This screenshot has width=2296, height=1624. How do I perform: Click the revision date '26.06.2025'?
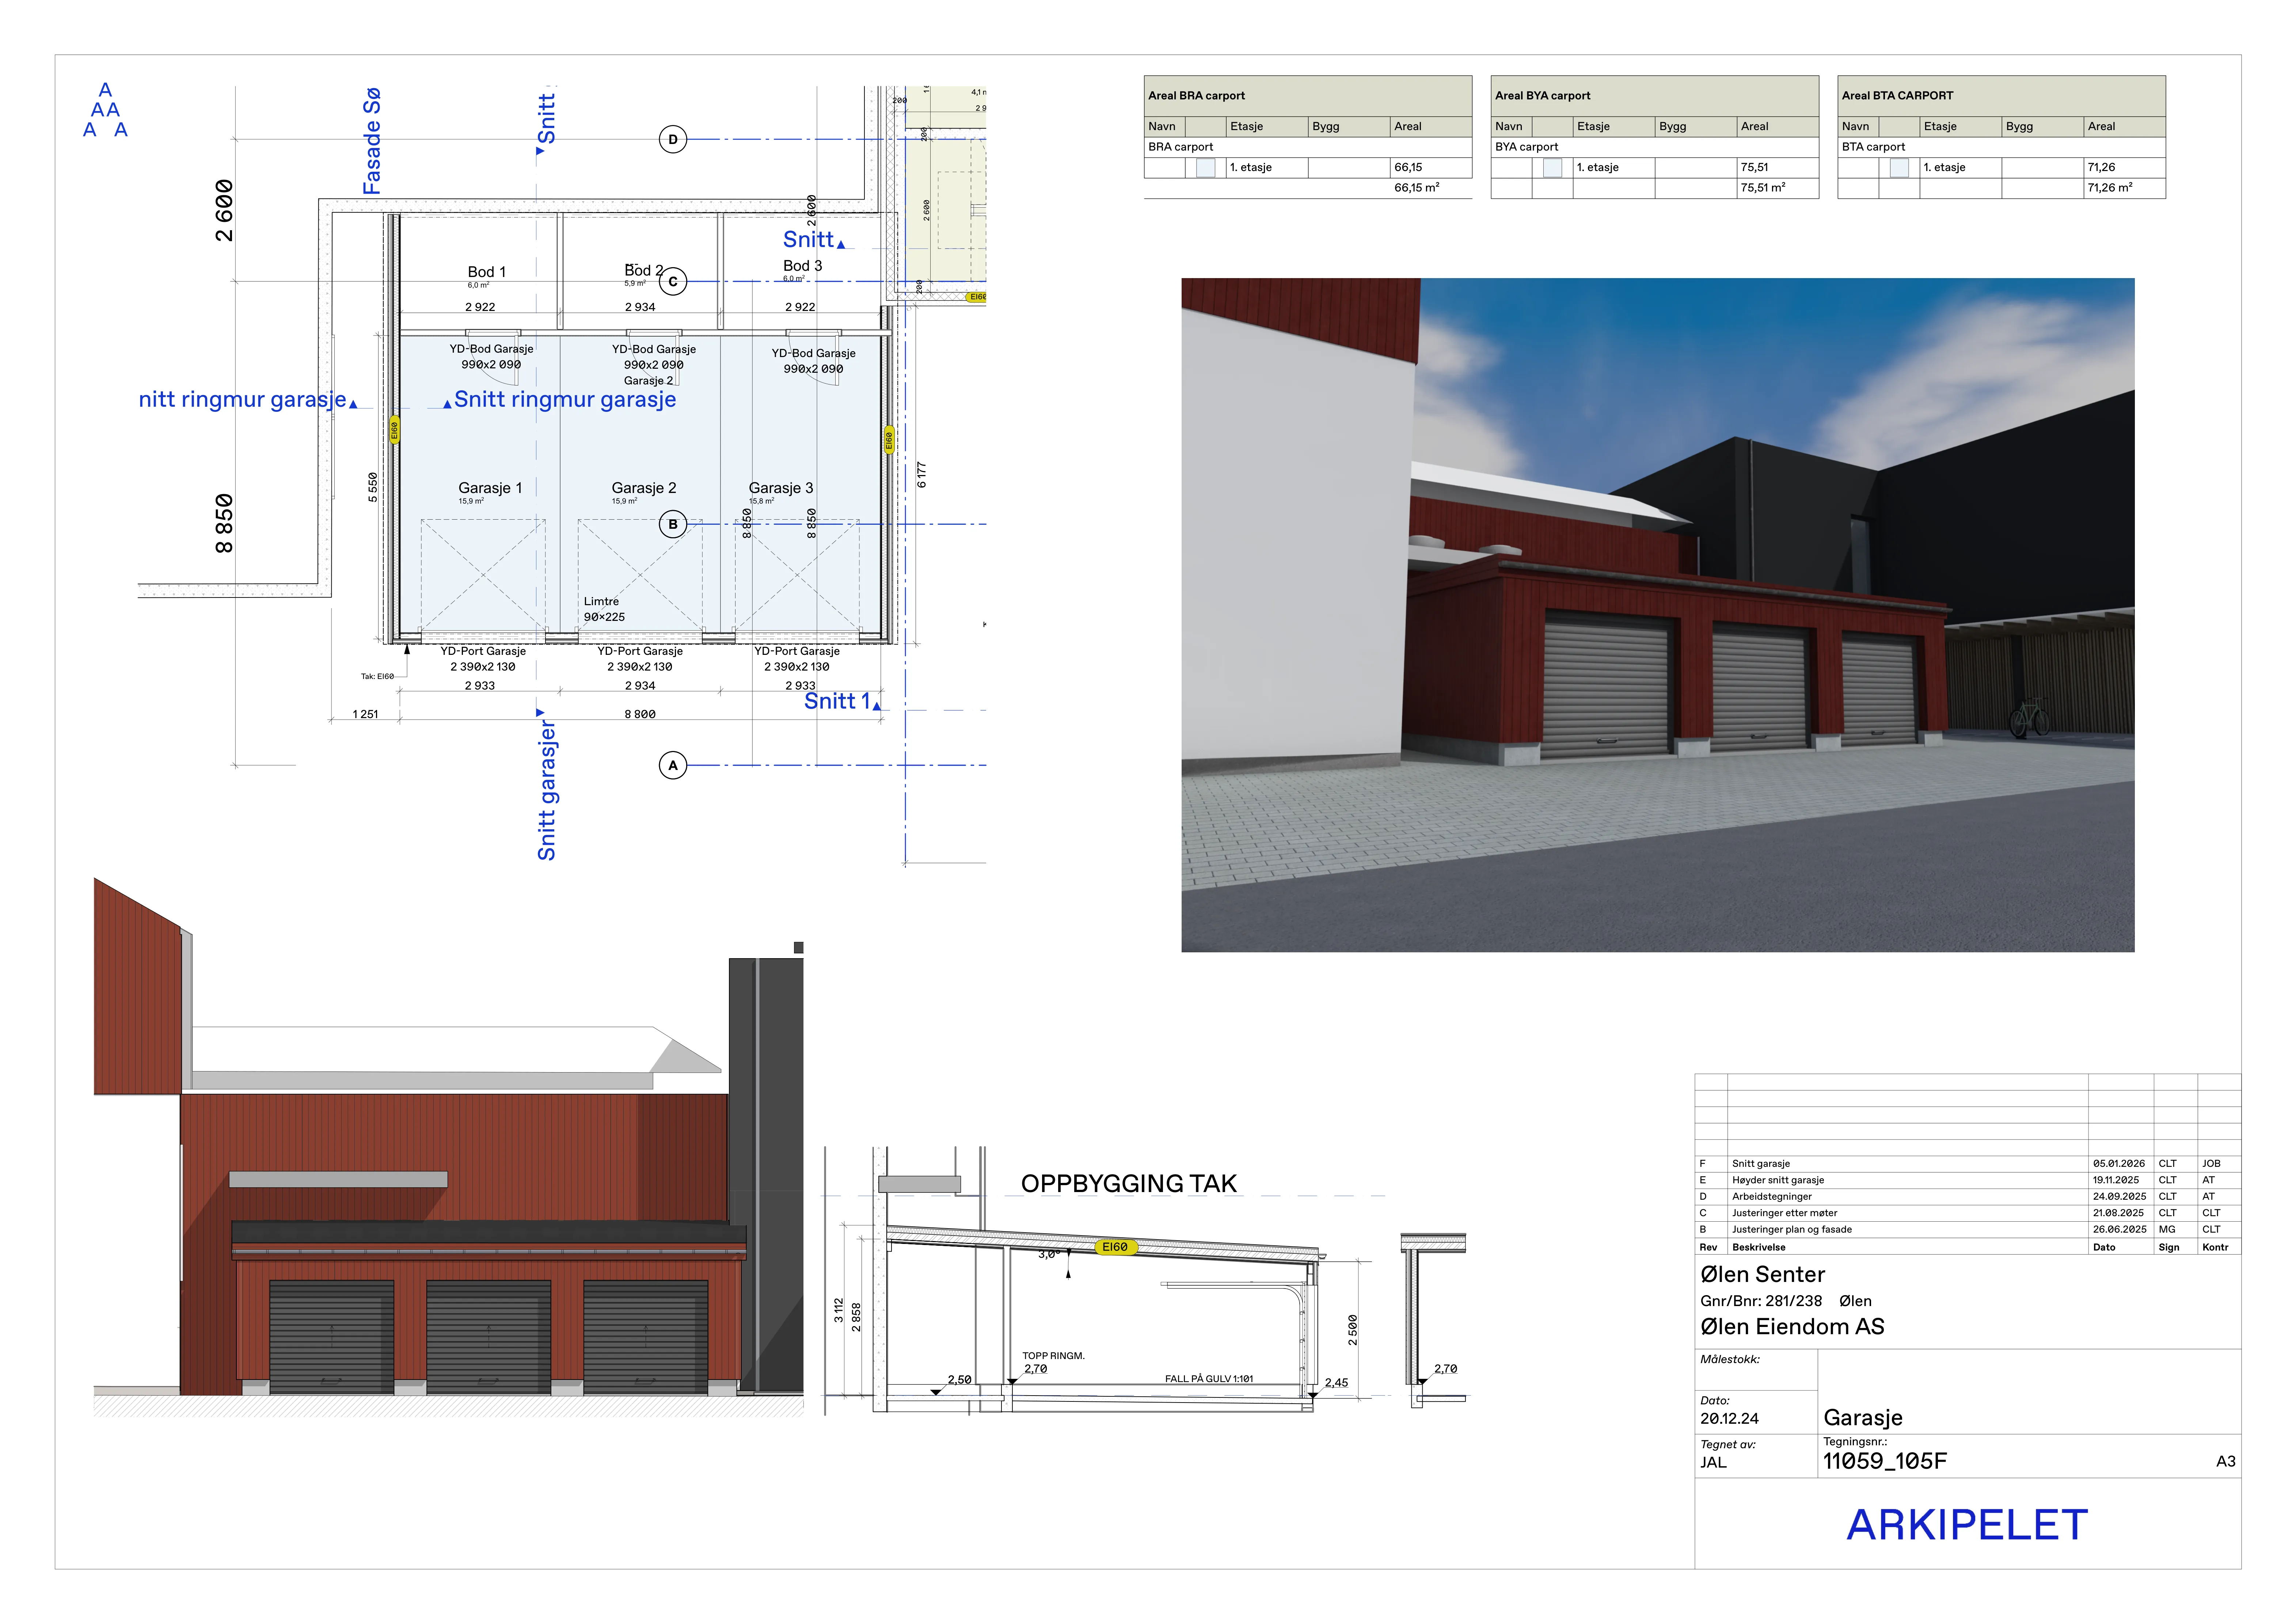point(2119,1230)
